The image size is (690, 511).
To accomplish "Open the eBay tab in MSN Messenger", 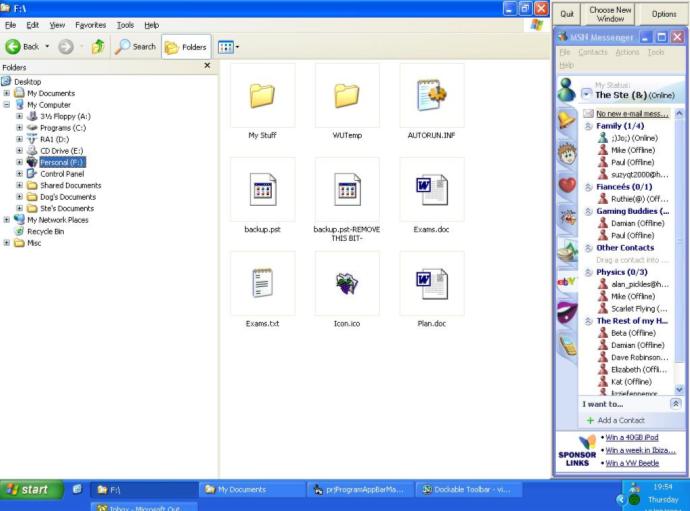I will [x=567, y=281].
